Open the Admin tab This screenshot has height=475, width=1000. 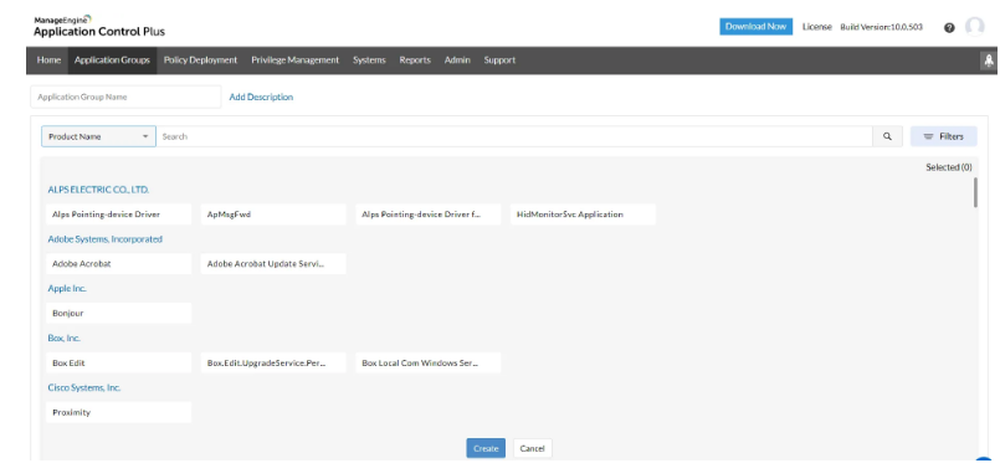coord(457,60)
